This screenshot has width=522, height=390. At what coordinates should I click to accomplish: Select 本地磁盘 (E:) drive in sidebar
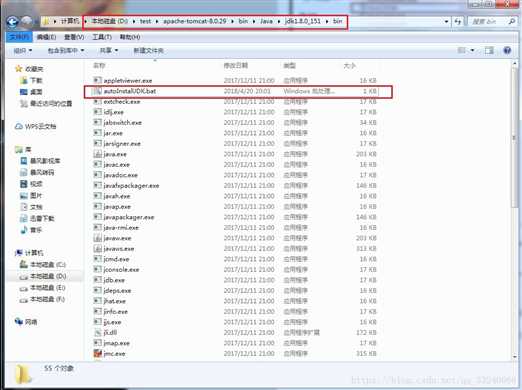coord(47,288)
